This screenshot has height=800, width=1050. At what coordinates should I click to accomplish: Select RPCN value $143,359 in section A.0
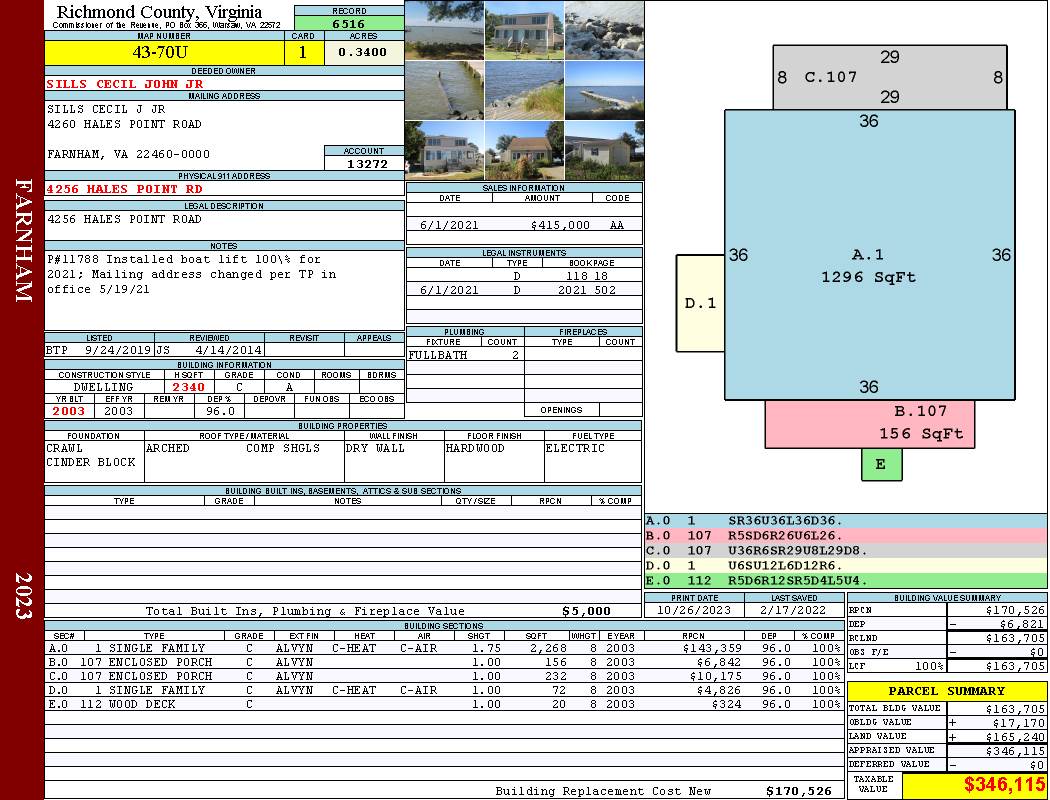712,648
